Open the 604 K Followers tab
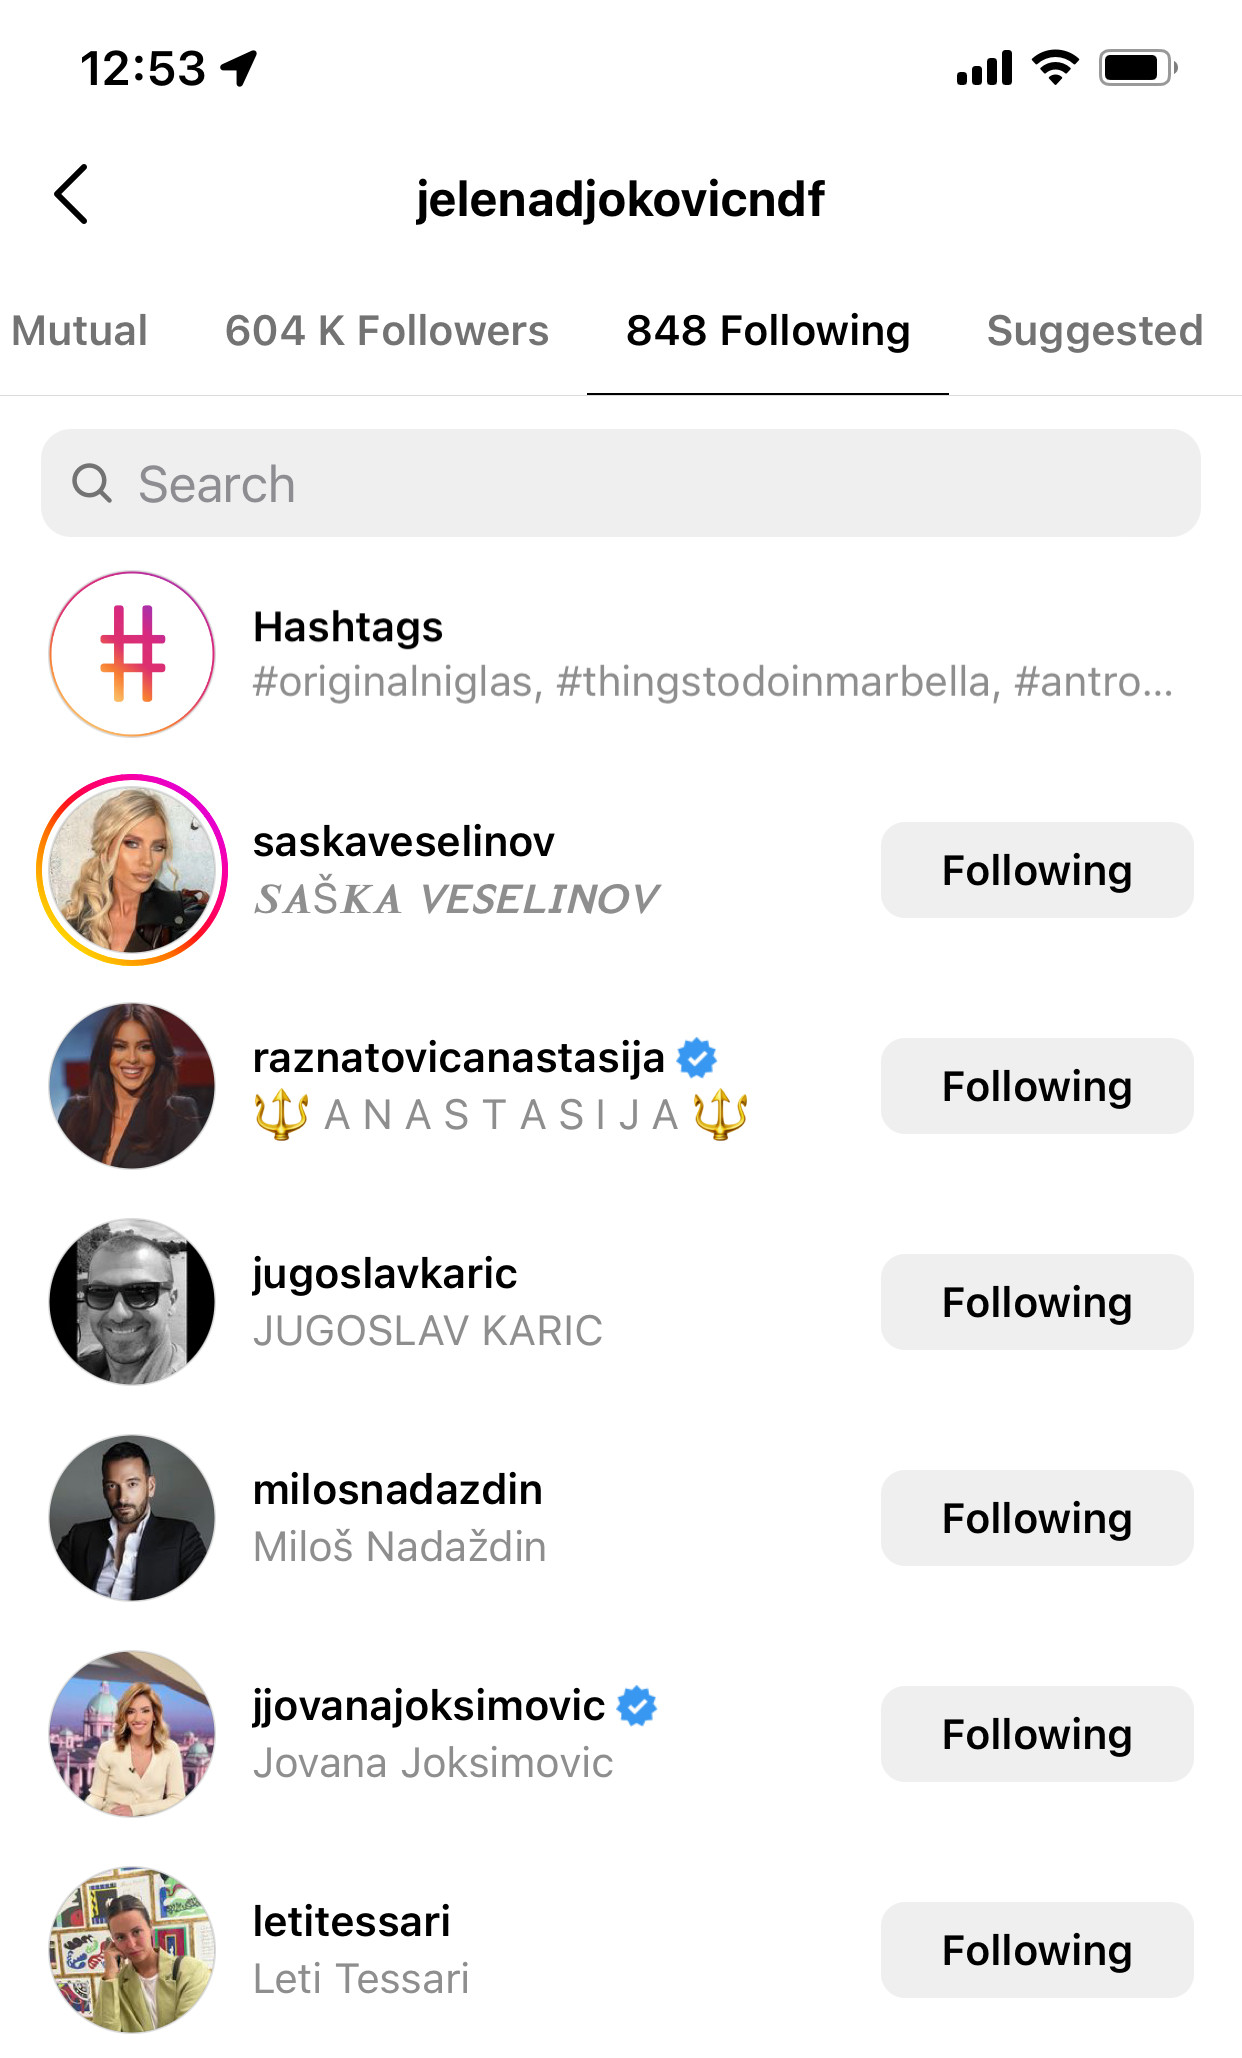1242x2058 pixels. click(387, 331)
